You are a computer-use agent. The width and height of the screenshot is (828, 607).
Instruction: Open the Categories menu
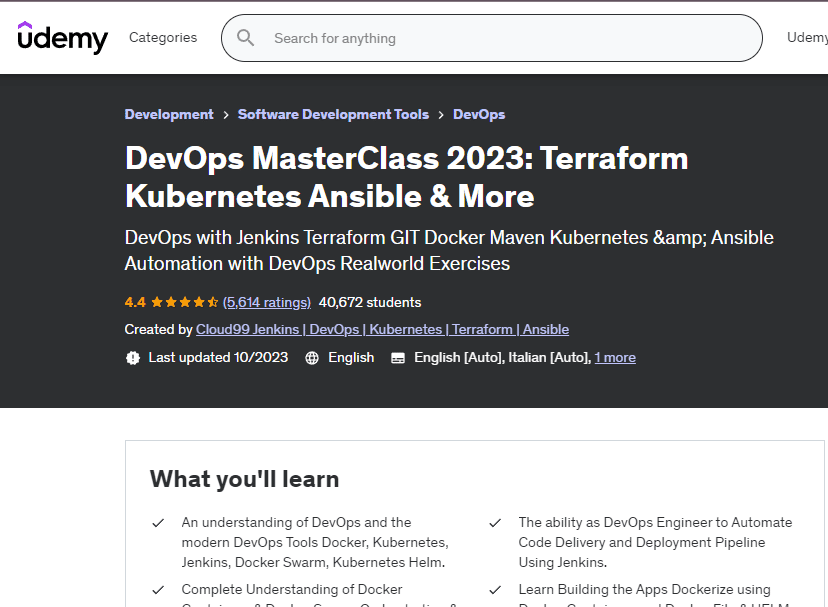[163, 38]
